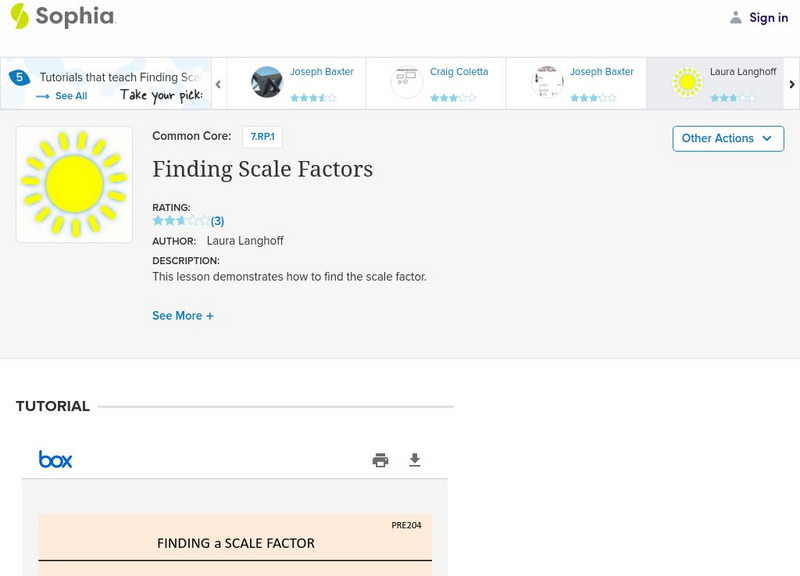The width and height of the screenshot is (800, 576).
Task: Click the Sign in link
Action: [768, 17]
